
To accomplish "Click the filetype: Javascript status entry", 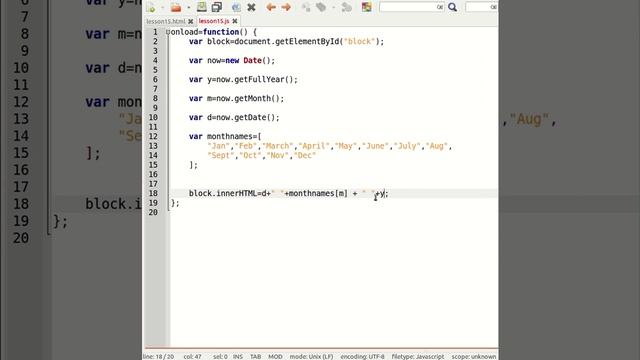I will click(x=418, y=356).
